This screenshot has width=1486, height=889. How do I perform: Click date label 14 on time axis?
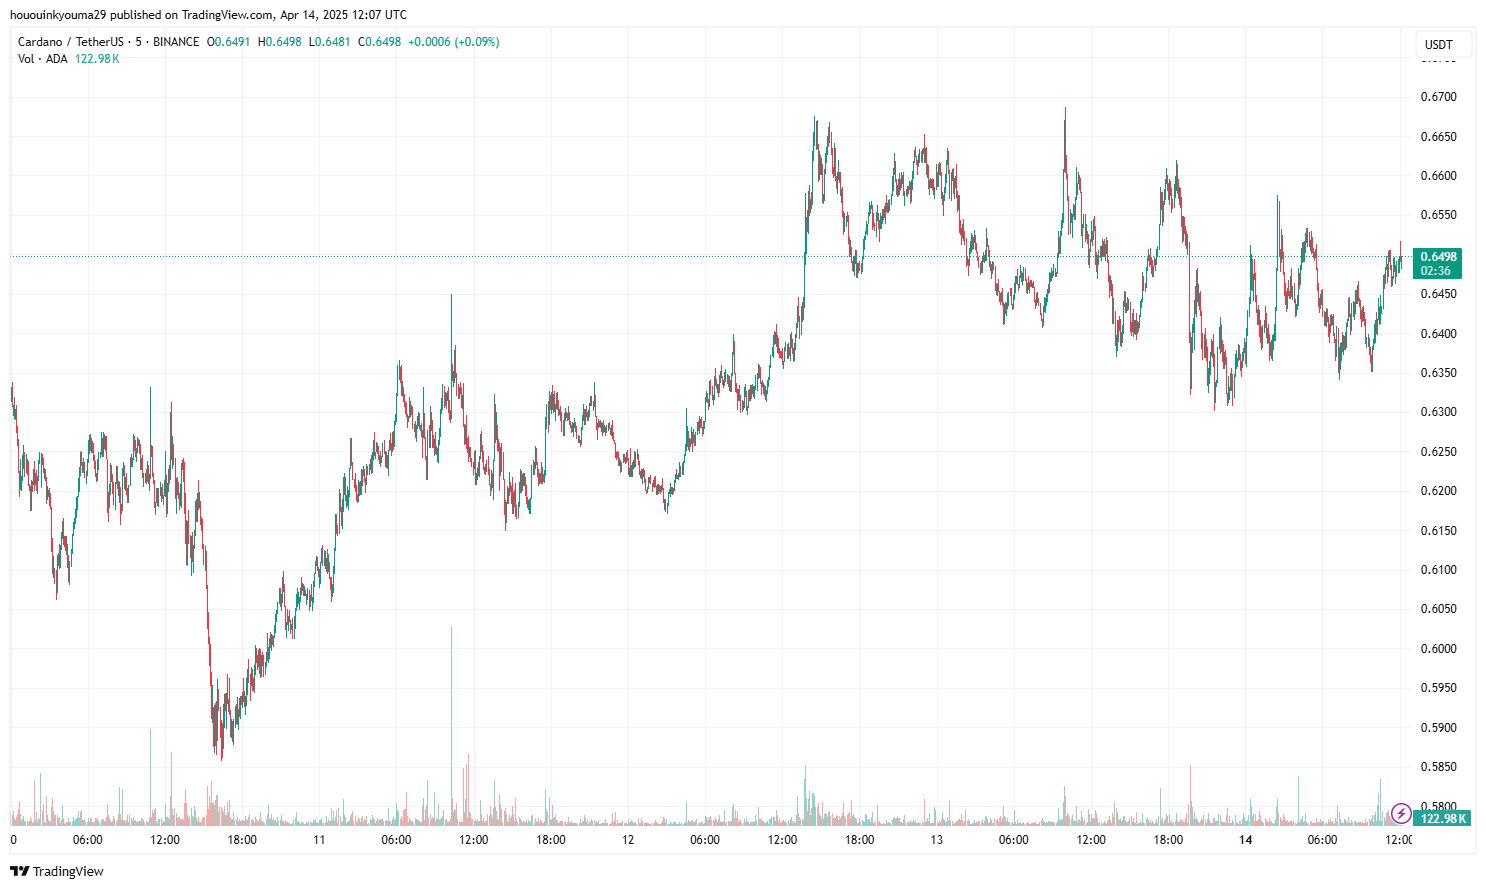[x=1245, y=840]
